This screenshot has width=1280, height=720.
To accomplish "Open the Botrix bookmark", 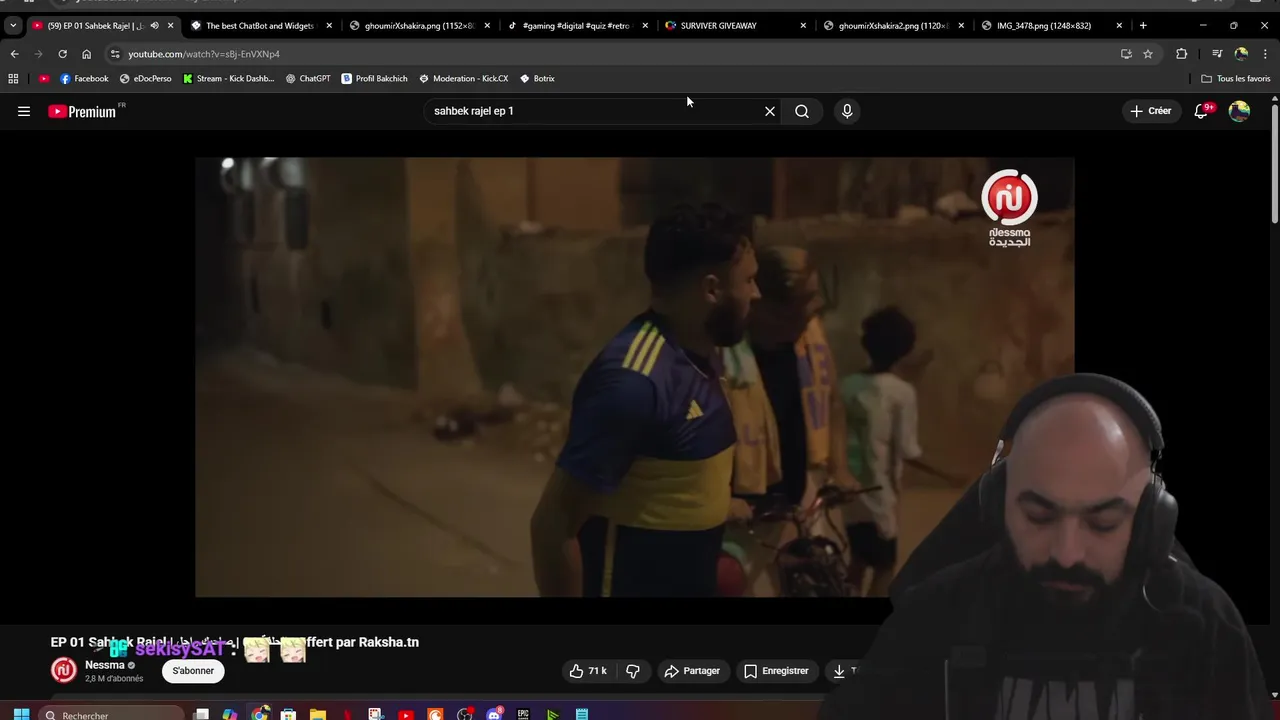I will (x=538, y=78).
